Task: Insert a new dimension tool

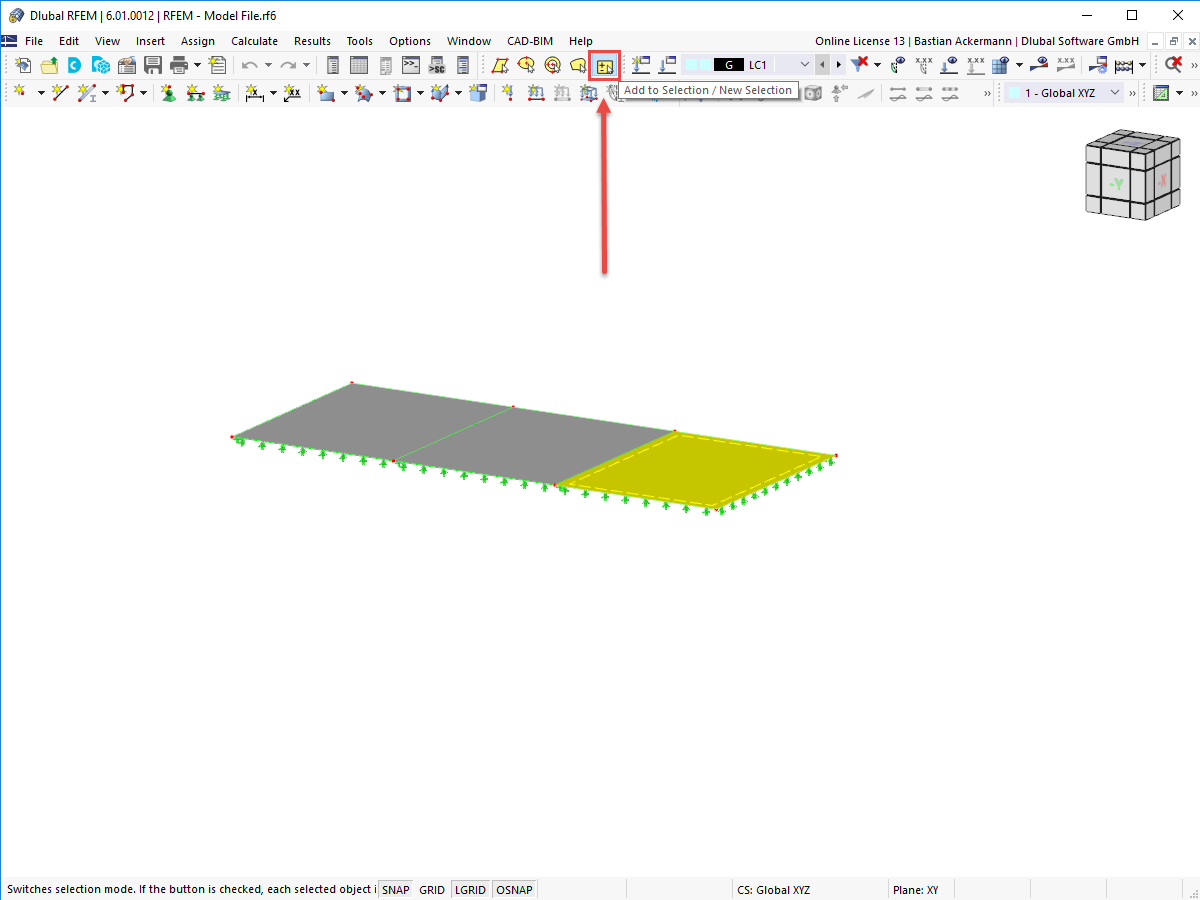Action: (254, 93)
